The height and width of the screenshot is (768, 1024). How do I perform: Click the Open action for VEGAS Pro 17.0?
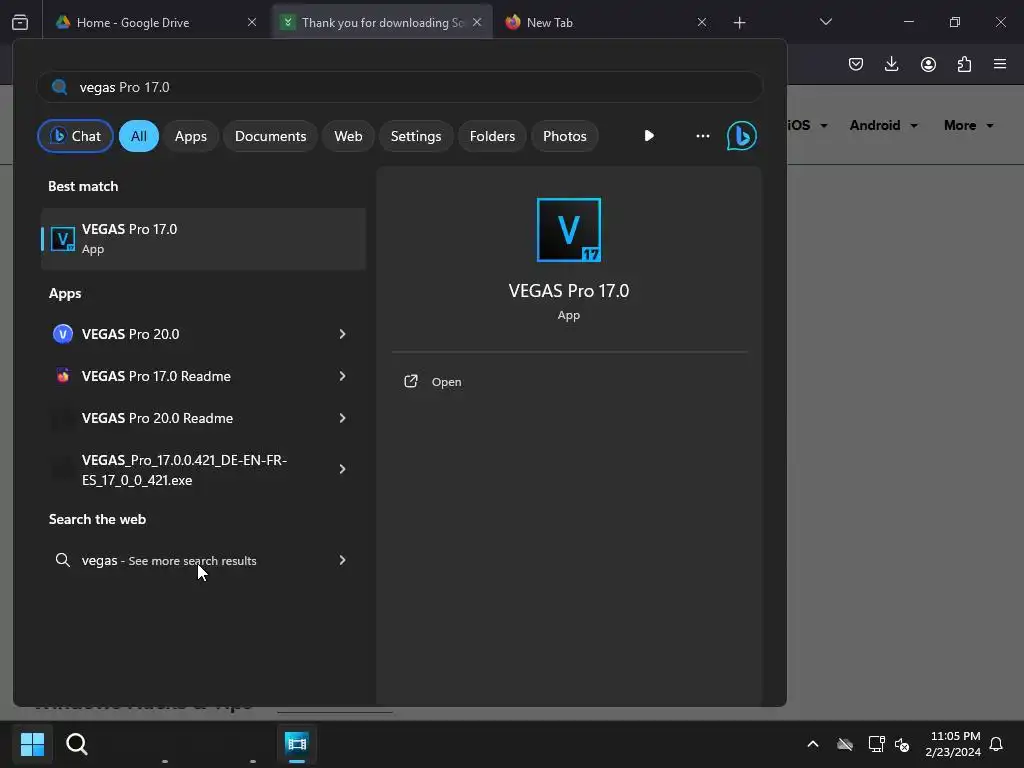(x=433, y=381)
